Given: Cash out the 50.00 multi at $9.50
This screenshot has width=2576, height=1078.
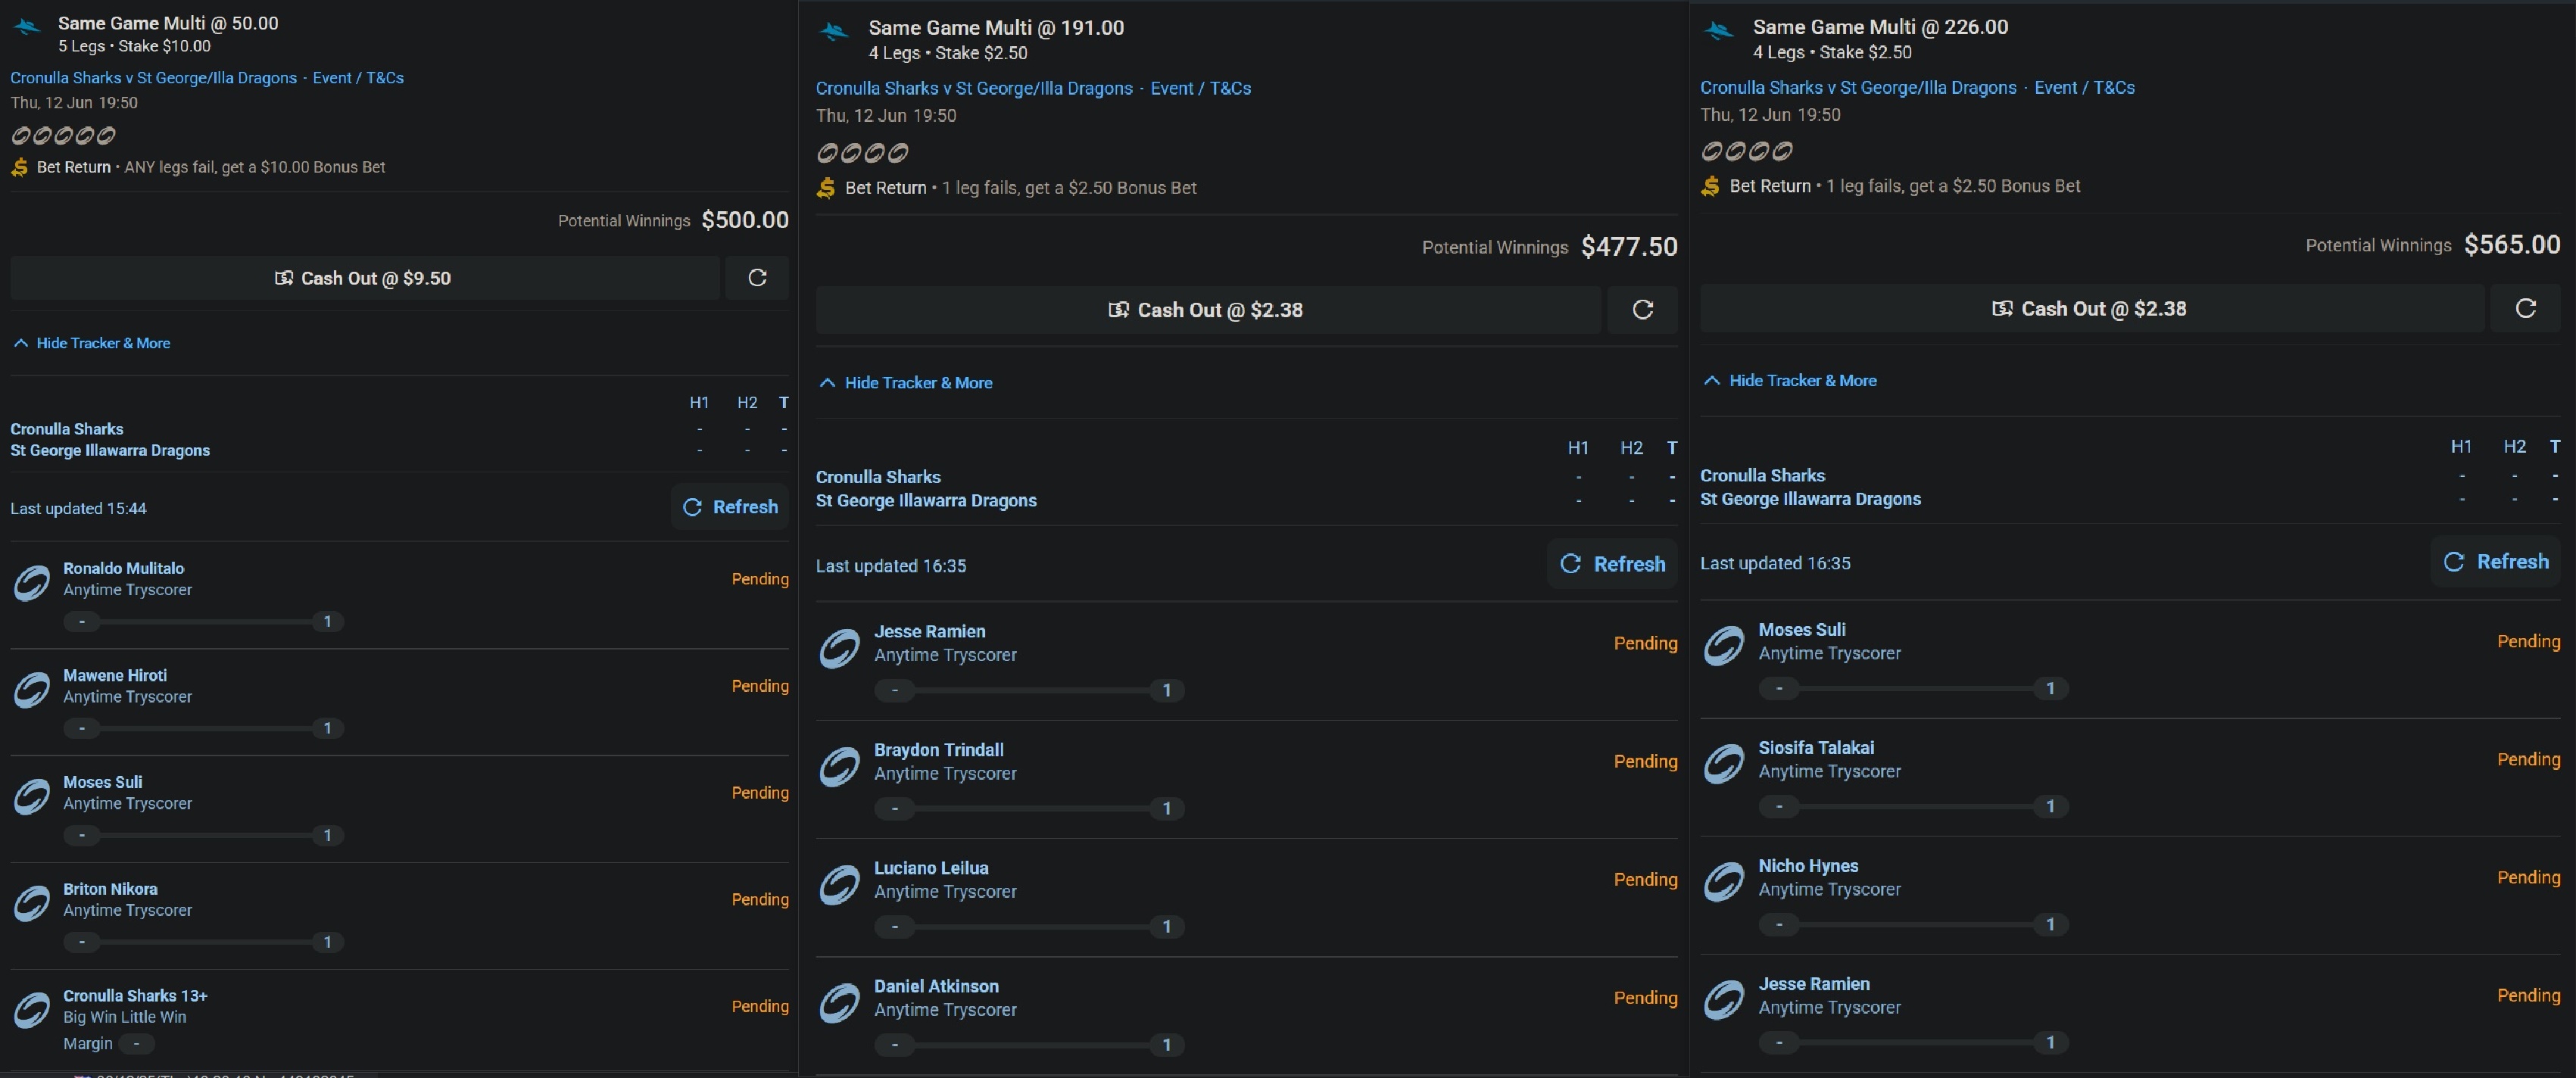Looking at the screenshot, I should point(365,278).
